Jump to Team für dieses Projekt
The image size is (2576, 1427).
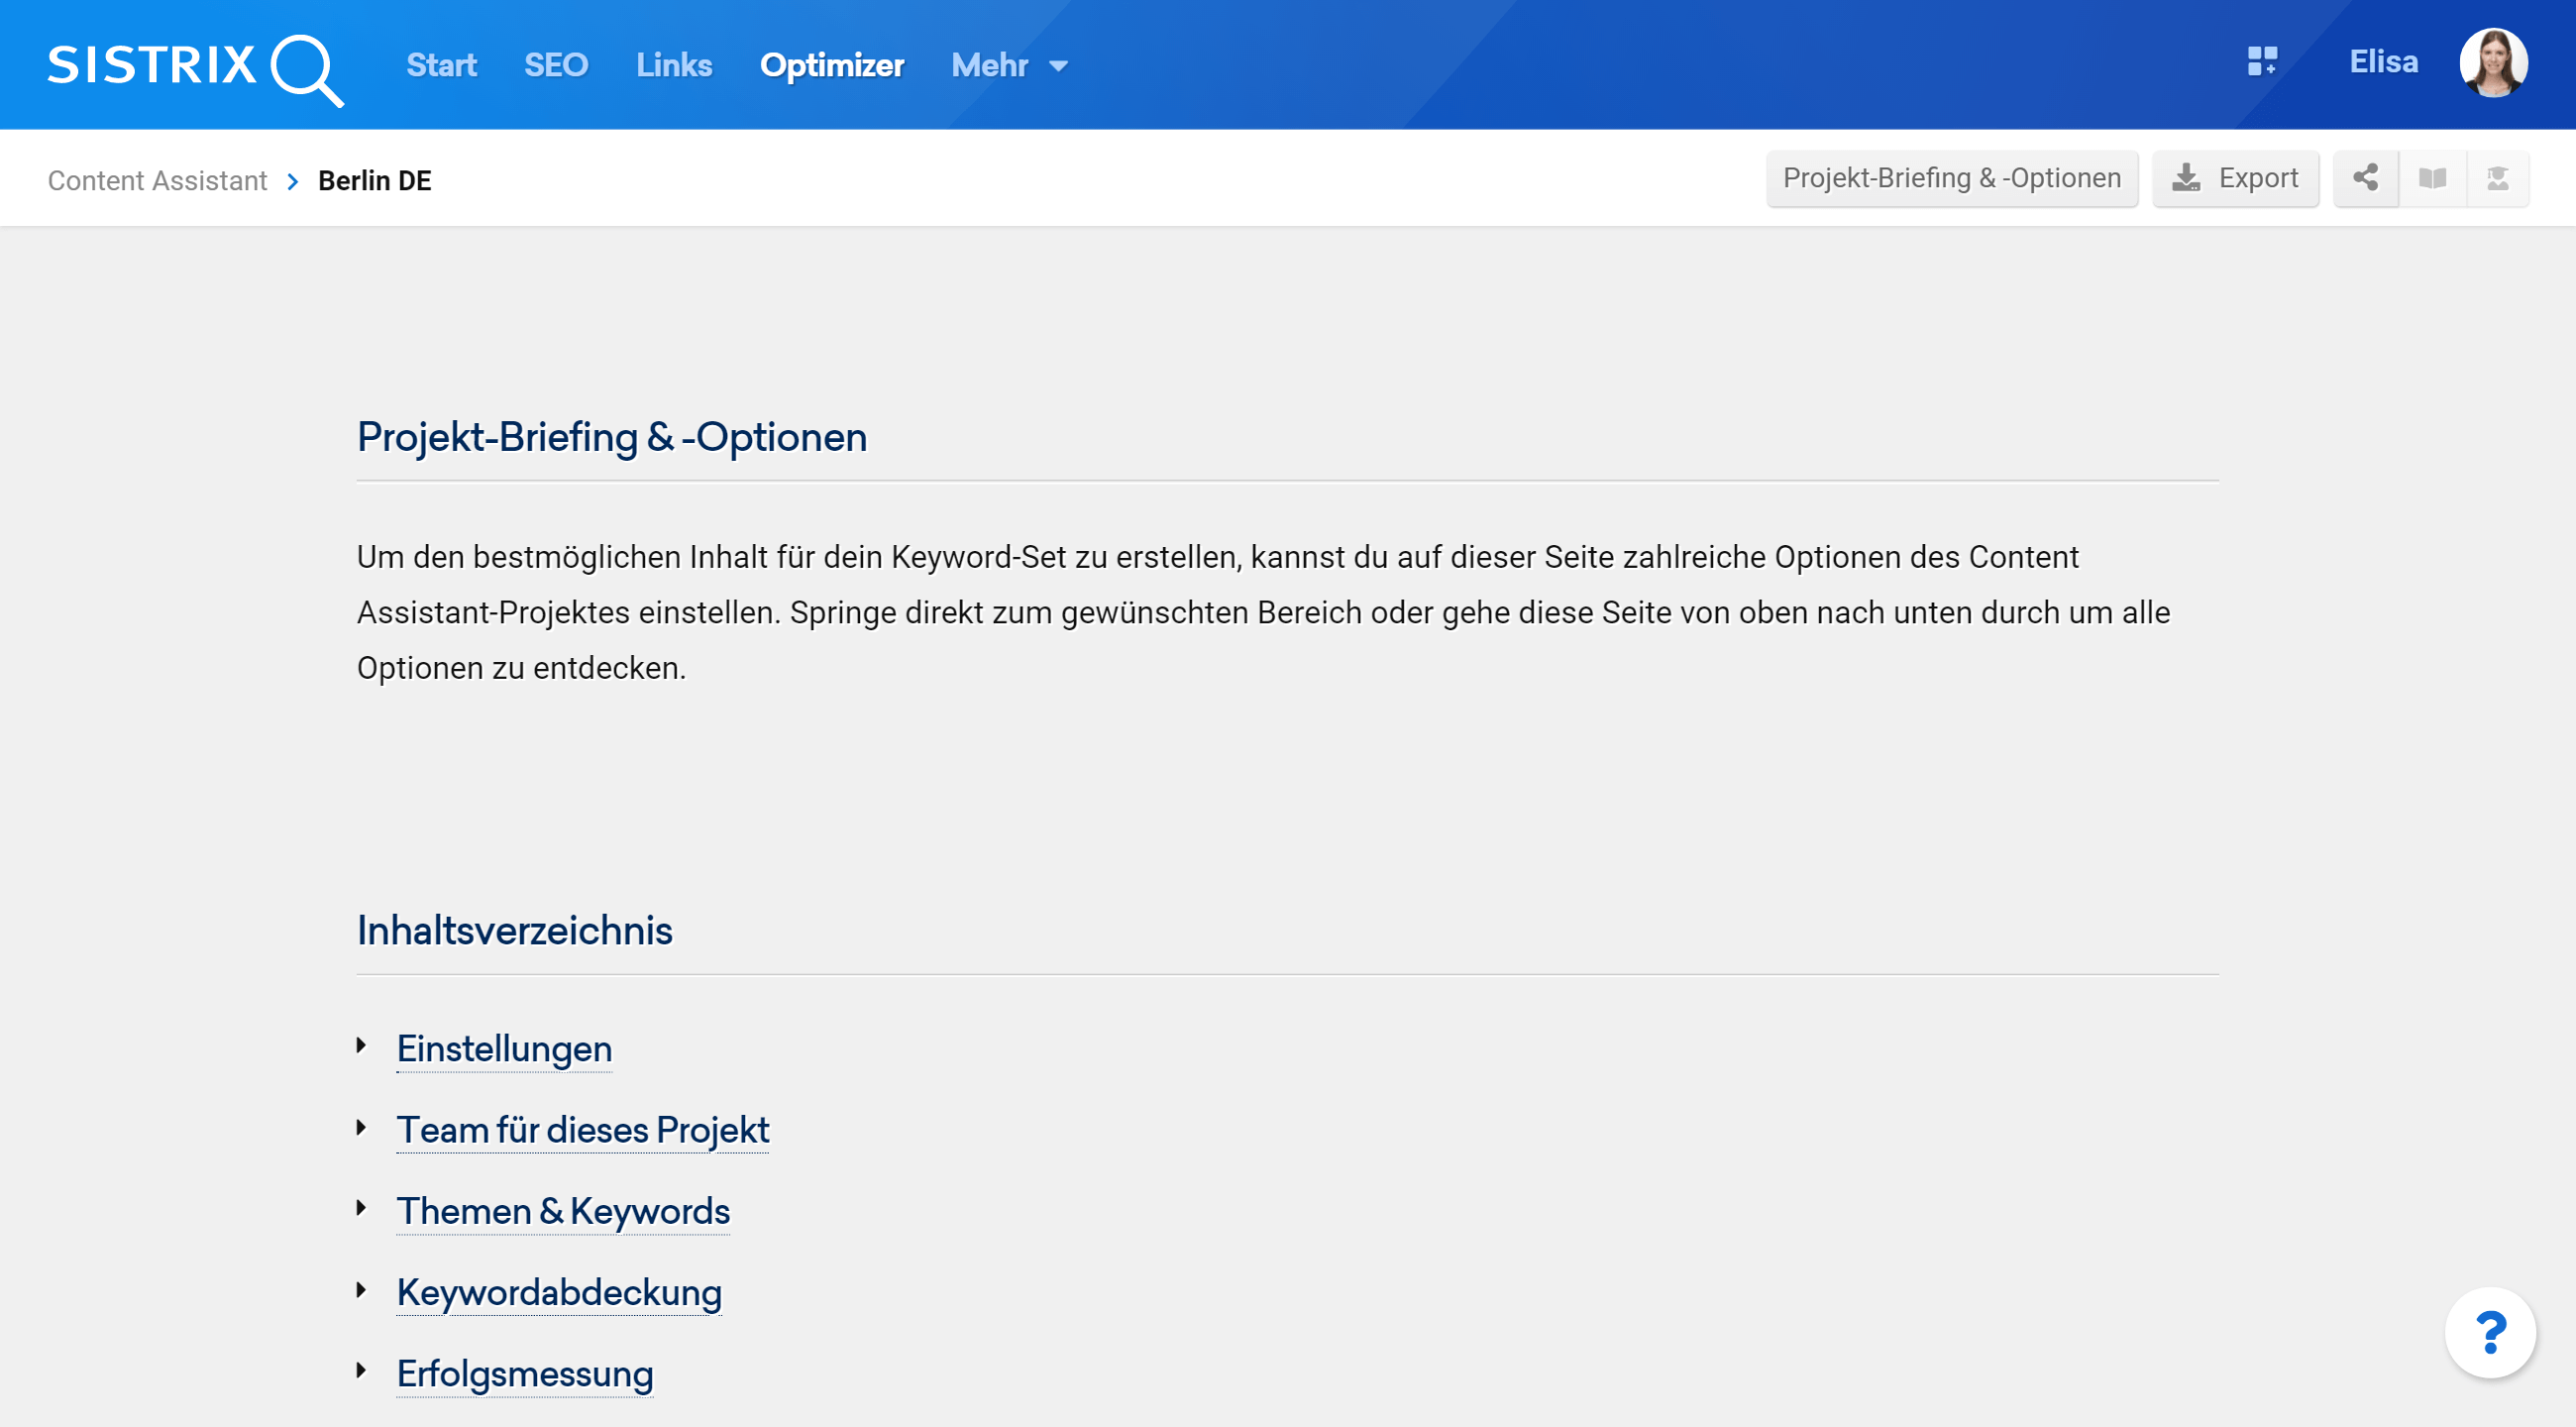[x=582, y=1130]
